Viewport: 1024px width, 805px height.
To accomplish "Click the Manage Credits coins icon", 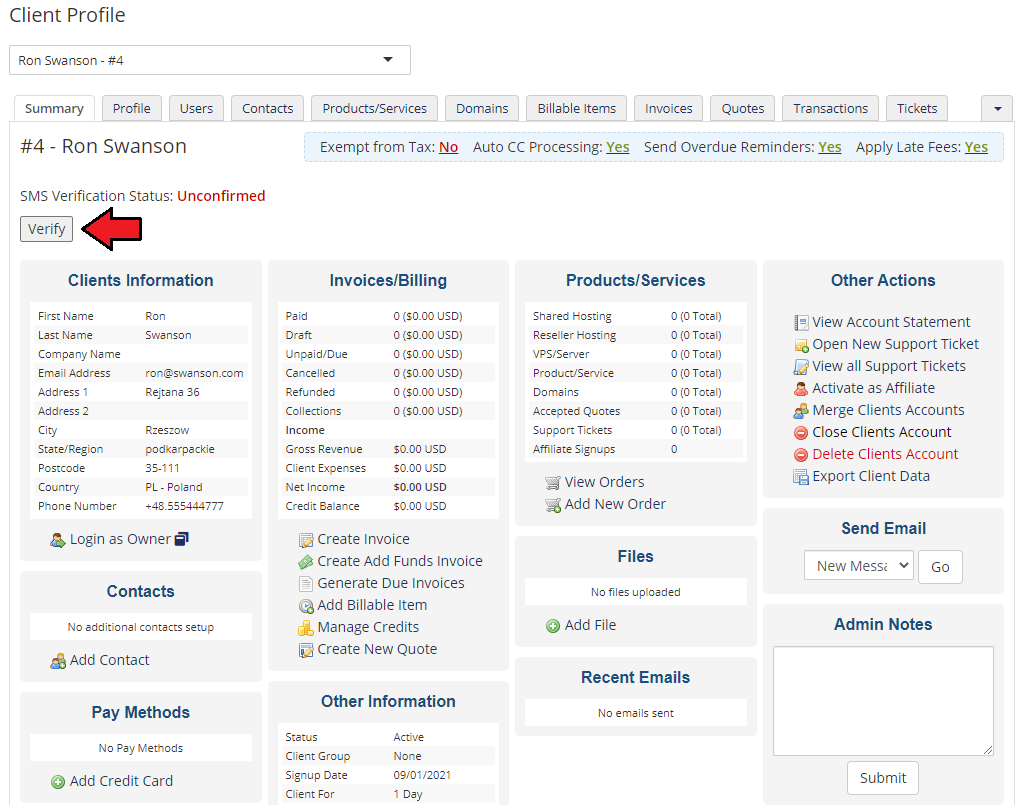I will (306, 628).
